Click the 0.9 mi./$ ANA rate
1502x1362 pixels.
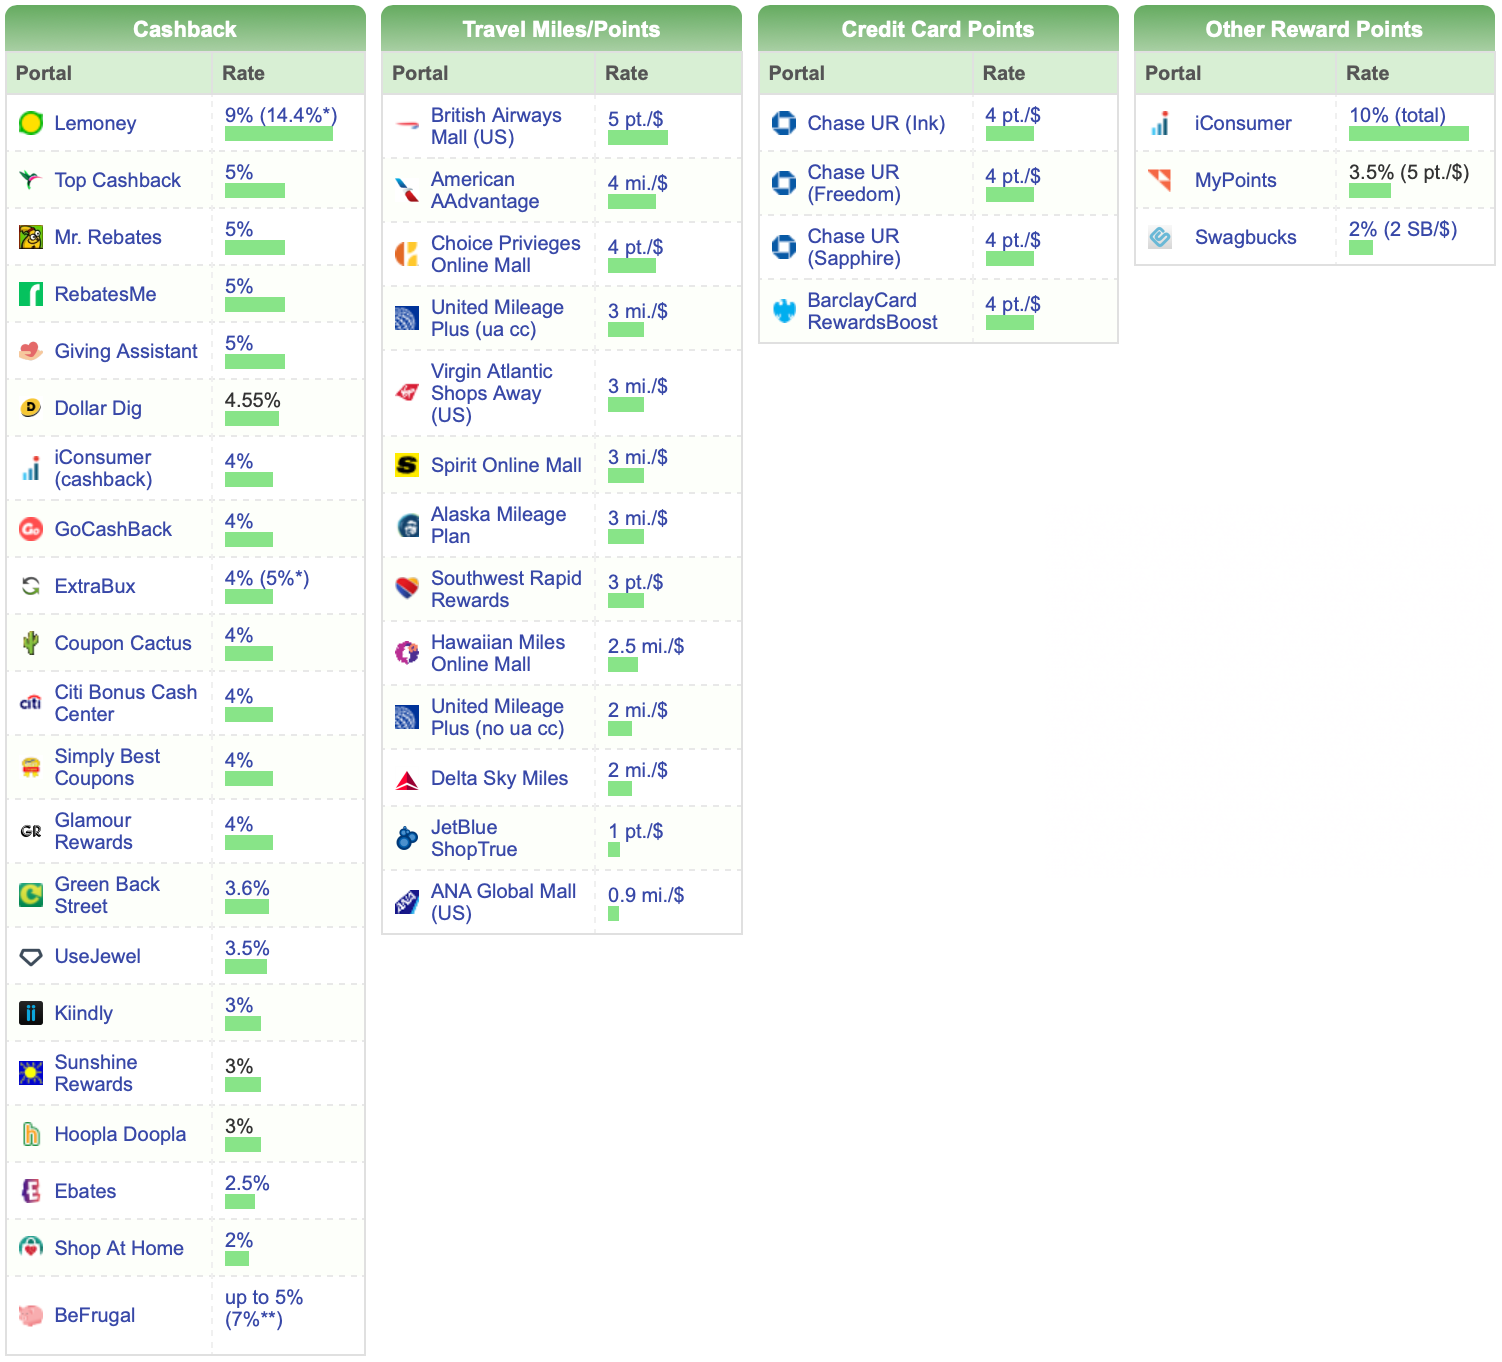coord(646,895)
